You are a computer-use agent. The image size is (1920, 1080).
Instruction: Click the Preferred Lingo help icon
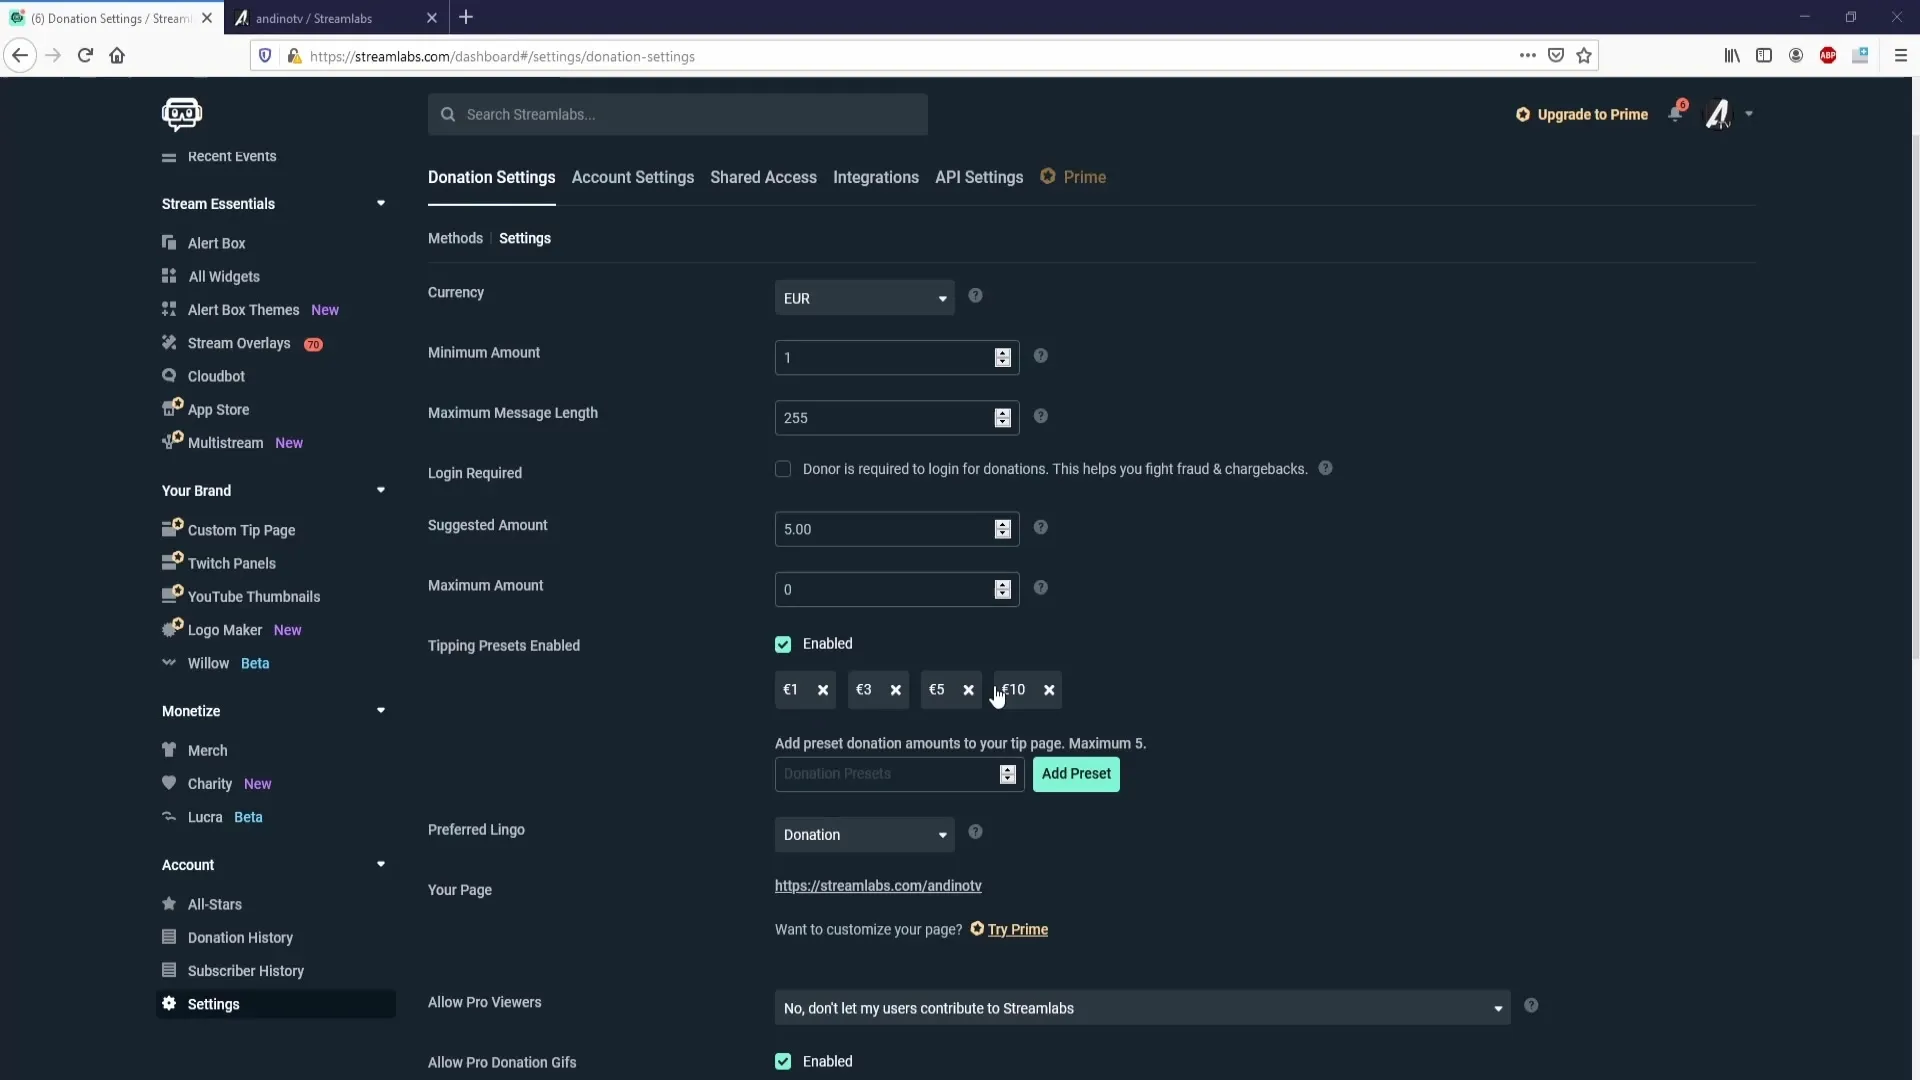point(975,832)
